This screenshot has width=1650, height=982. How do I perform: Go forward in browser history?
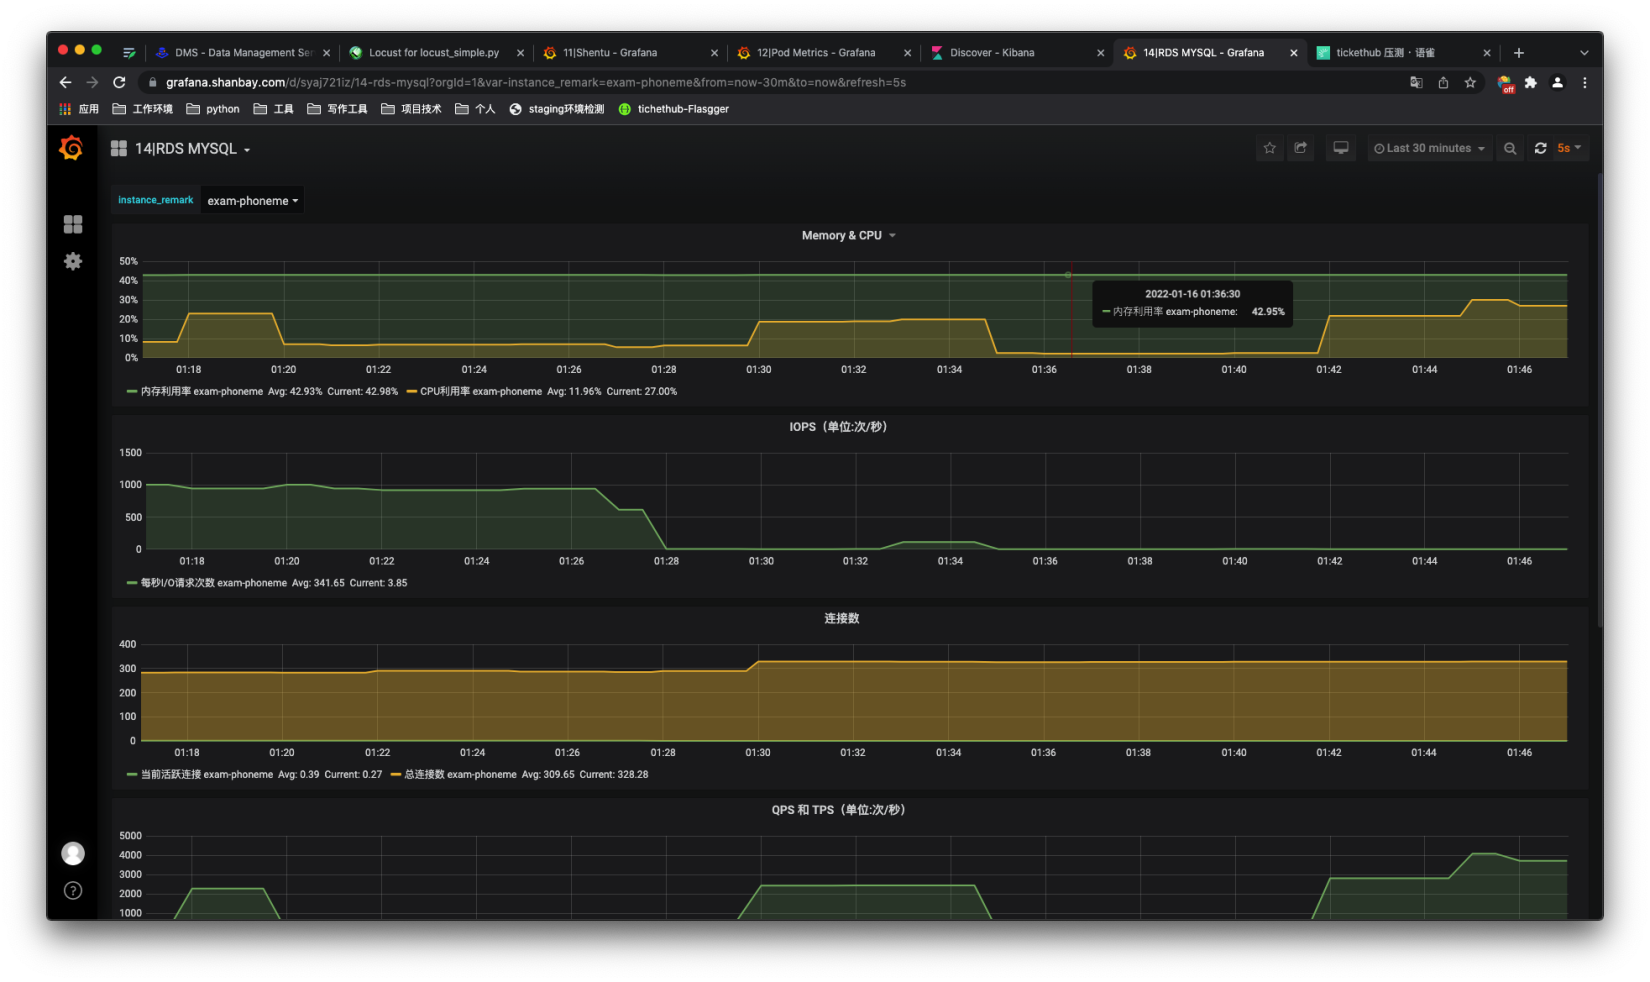(x=92, y=82)
